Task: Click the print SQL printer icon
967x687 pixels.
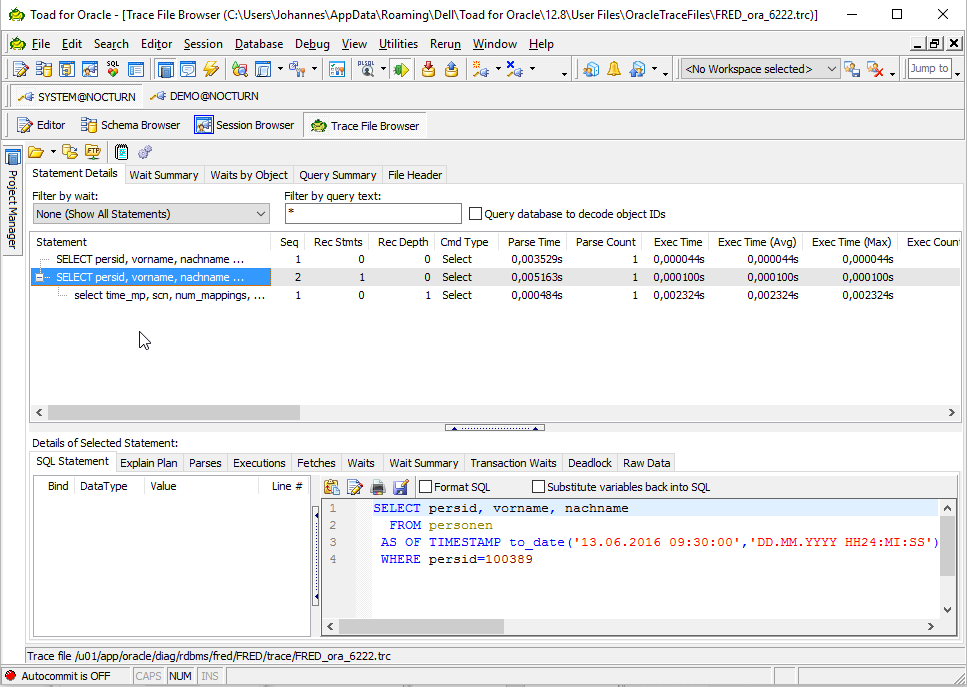Action: (377, 487)
